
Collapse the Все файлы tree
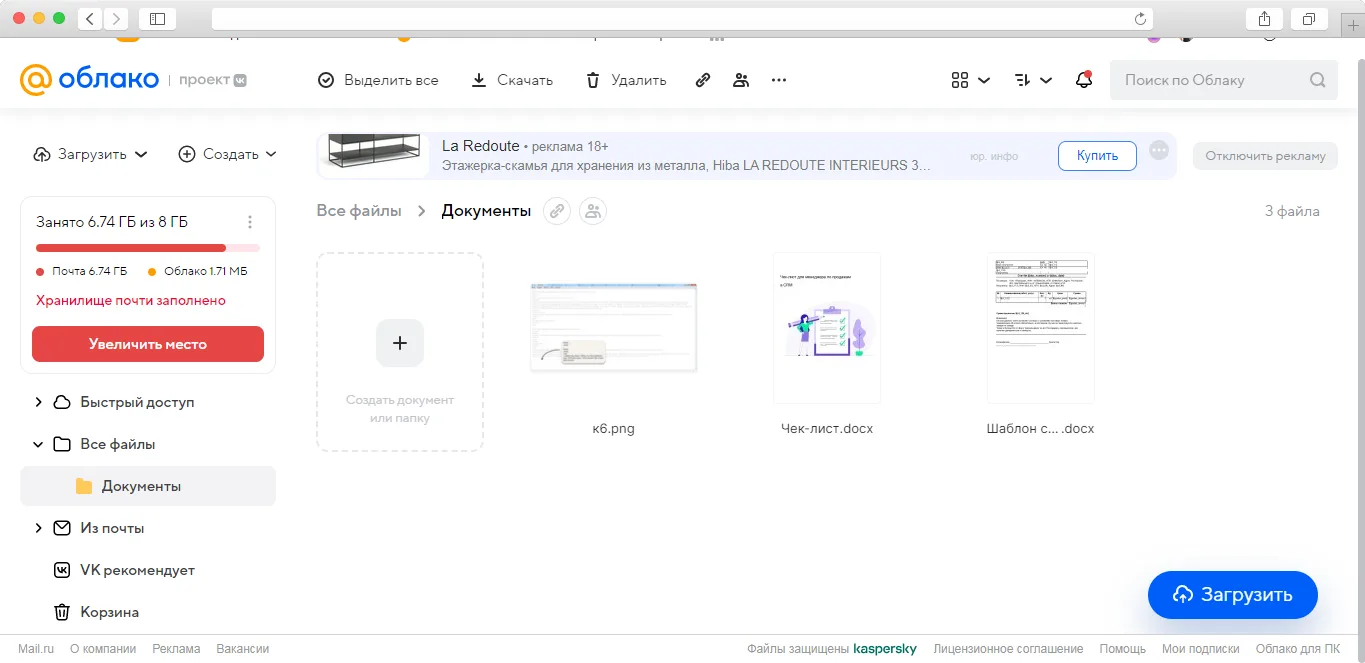39,444
